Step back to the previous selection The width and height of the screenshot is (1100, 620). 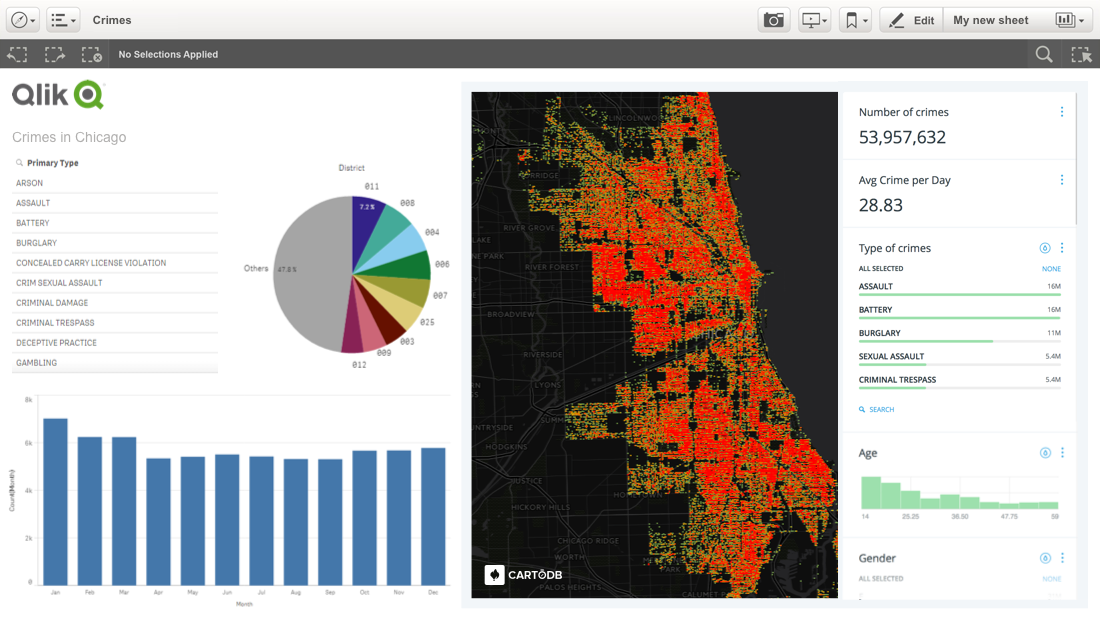pos(16,54)
